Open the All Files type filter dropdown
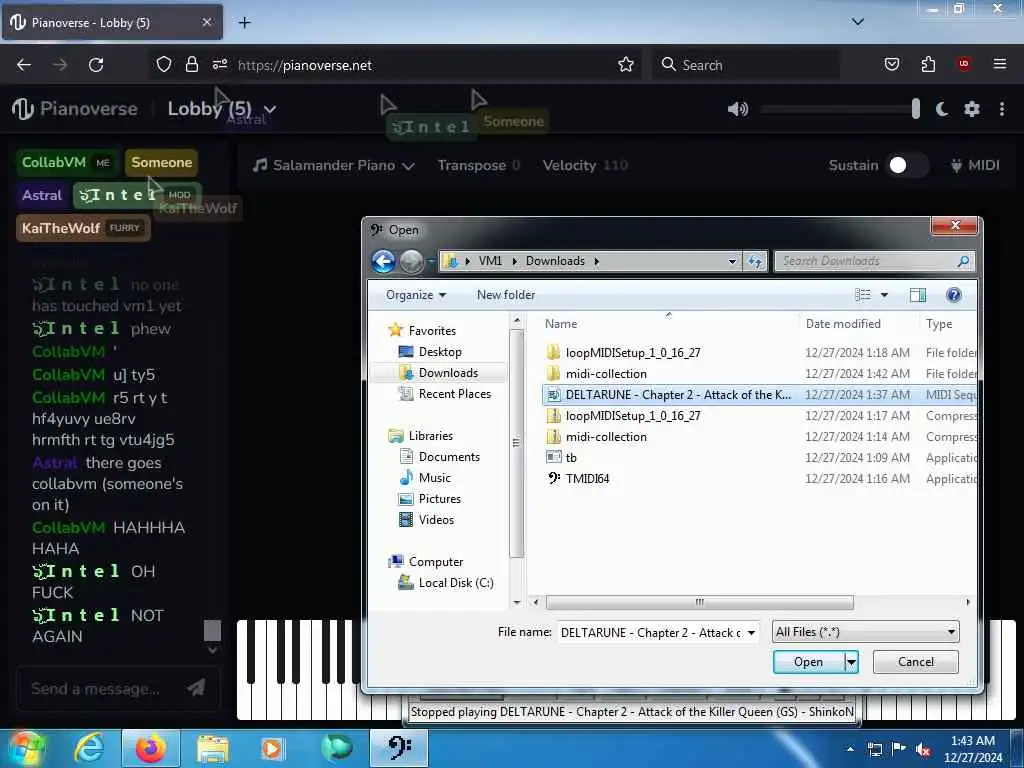Screen dimensions: 1024x768 [865, 632]
